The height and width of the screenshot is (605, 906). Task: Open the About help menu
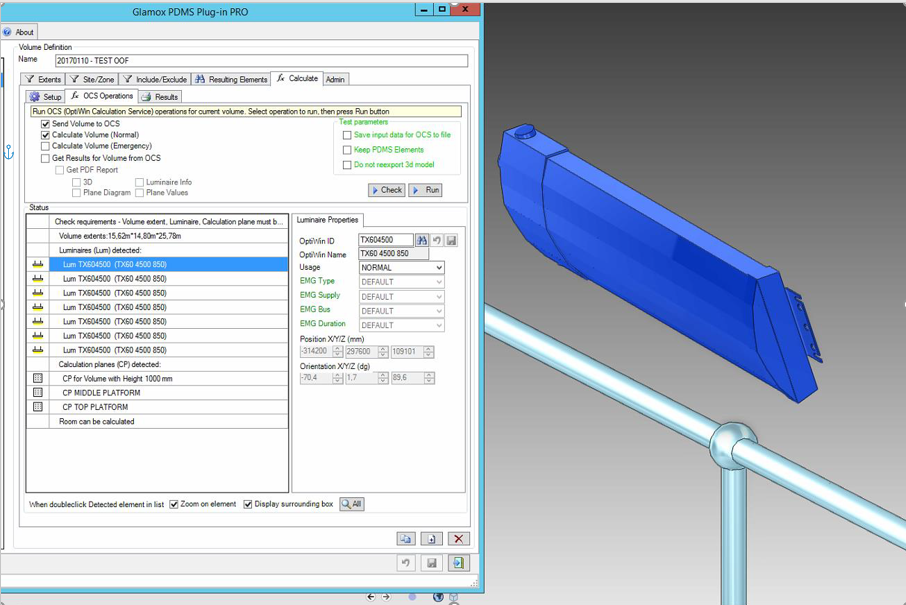(18, 32)
